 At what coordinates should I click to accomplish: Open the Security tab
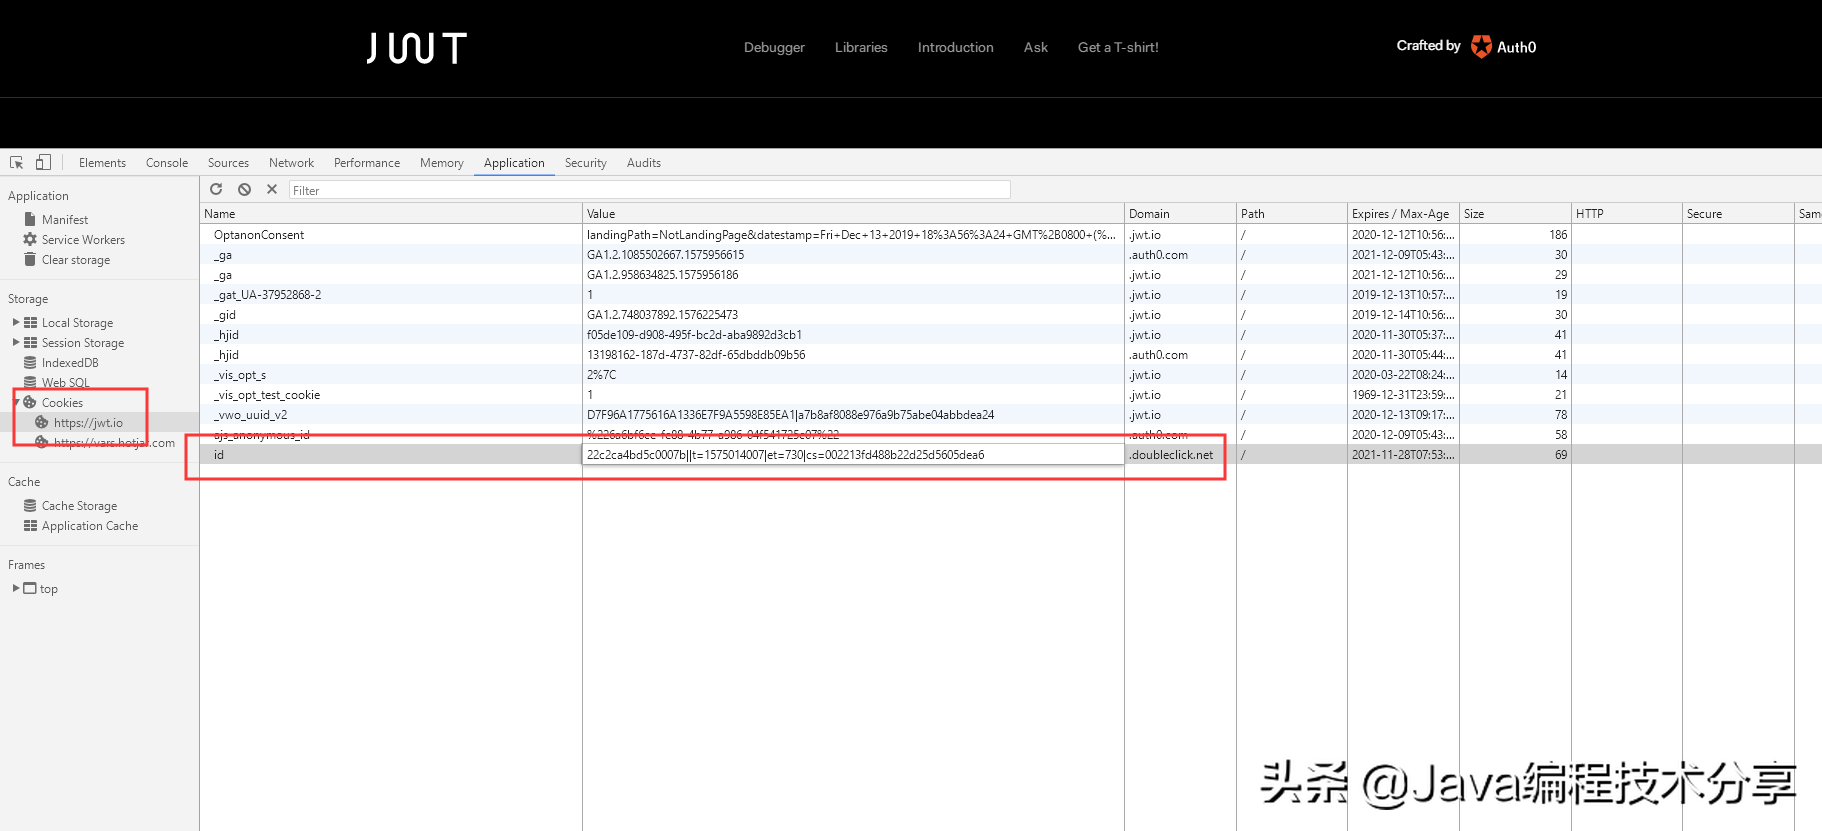coord(585,163)
